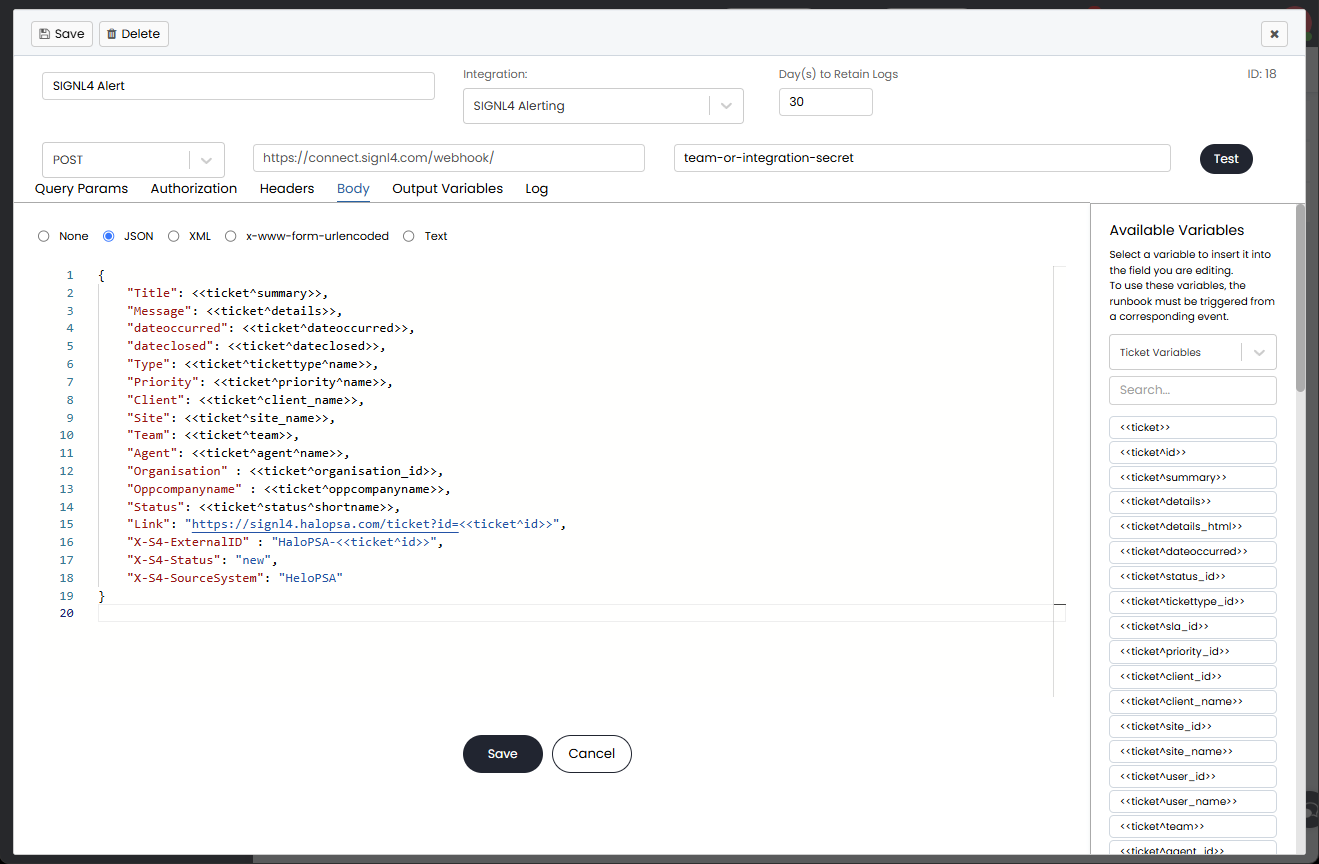Open the Headers tab
The width and height of the screenshot is (1319, 864).
[287, 188]
